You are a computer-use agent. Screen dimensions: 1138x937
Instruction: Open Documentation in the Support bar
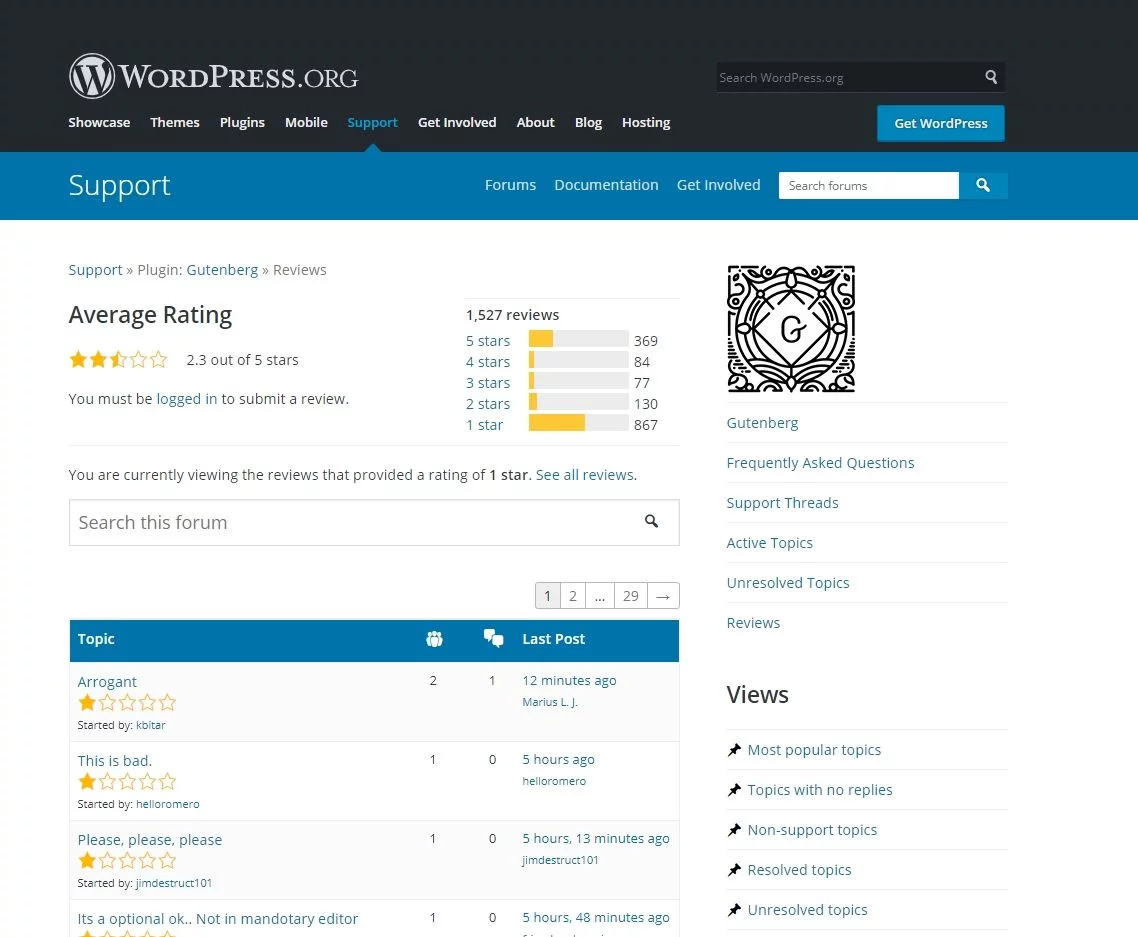click(607, 185)
